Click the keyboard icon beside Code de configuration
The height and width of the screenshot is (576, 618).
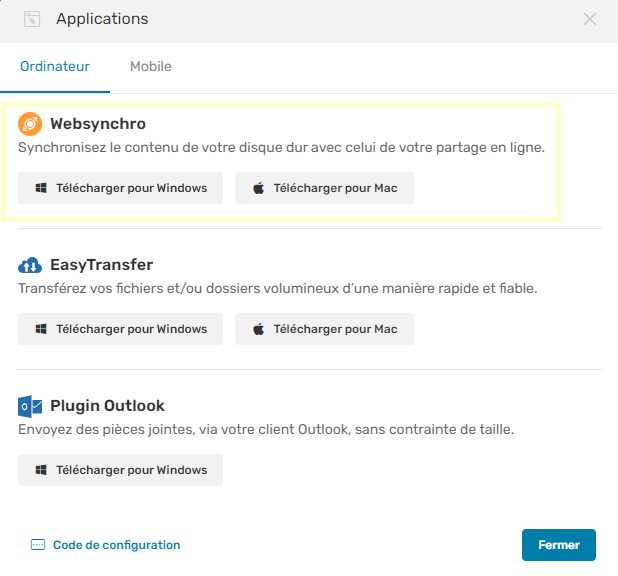tap(38, 544)
